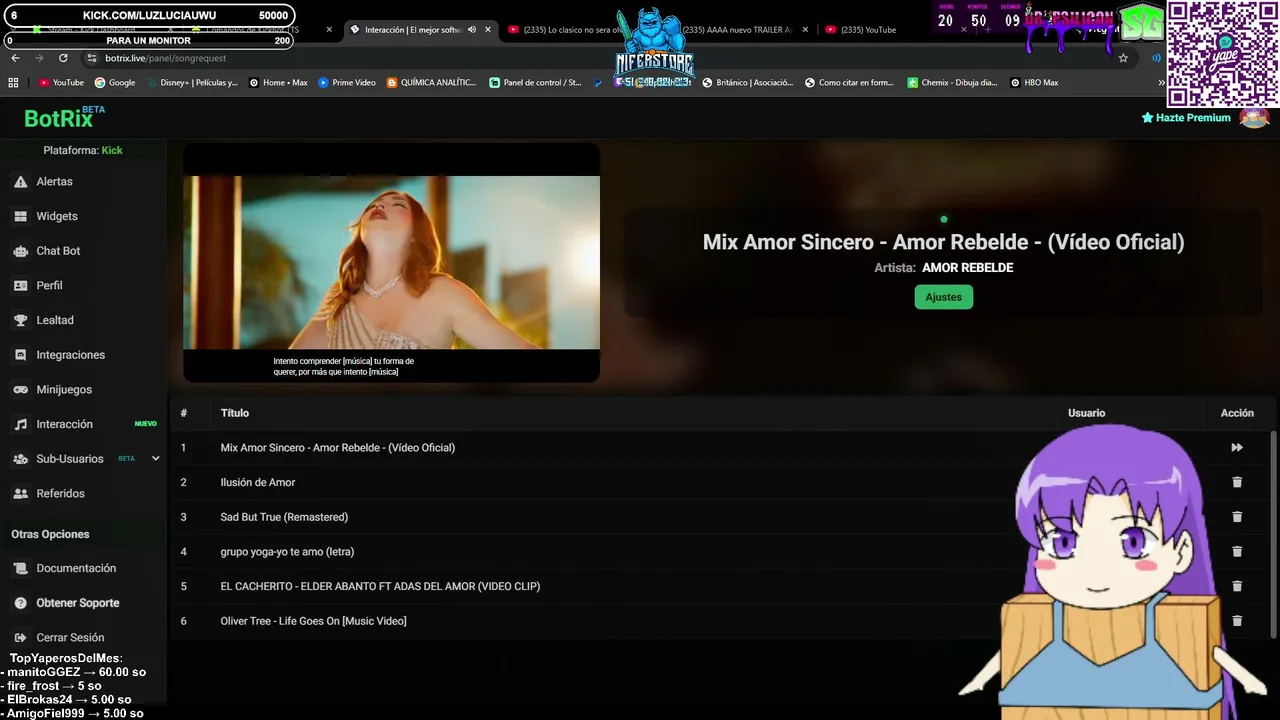Expand the Sub-Usuarios submenu chevron
1280x720 pixels.
[x=155, y=459]
